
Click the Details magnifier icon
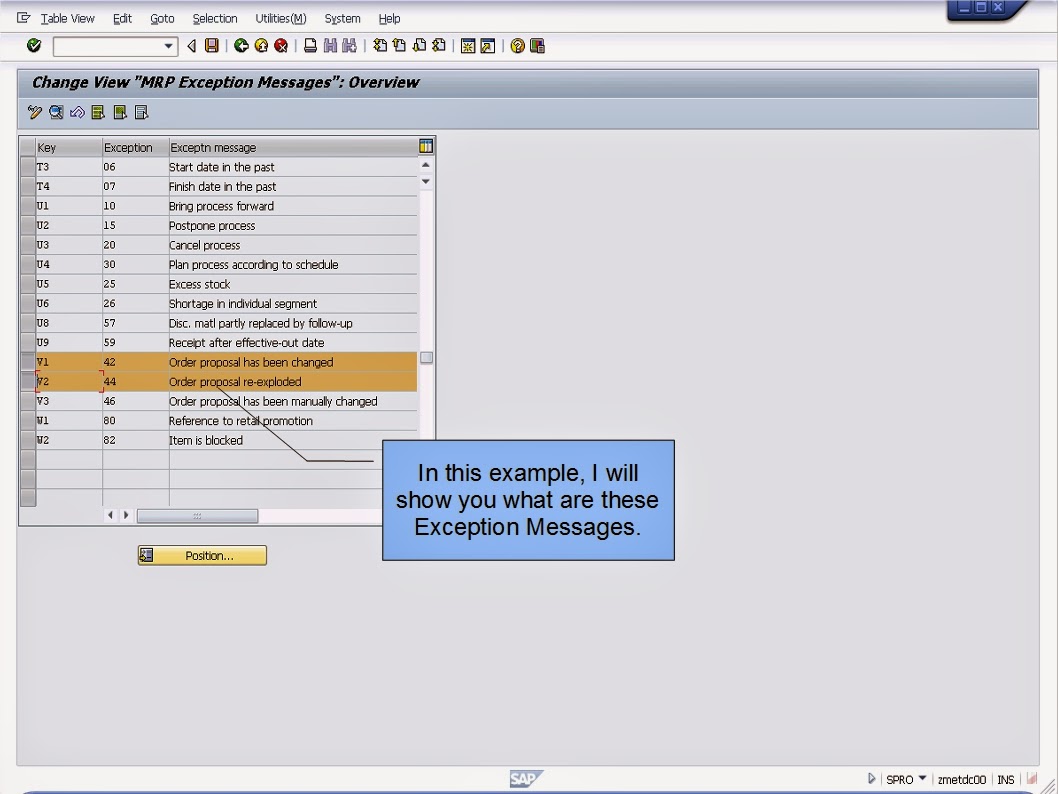(x=56, y=113)
